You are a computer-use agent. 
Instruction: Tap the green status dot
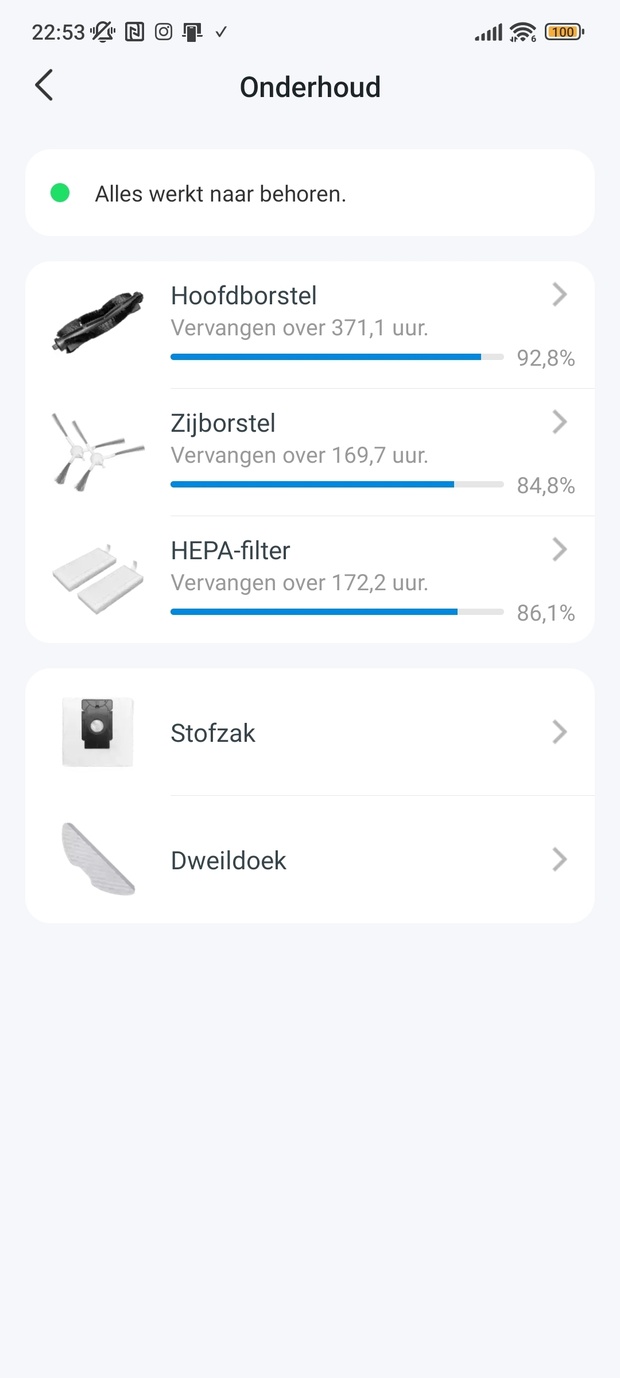point(60,193)
